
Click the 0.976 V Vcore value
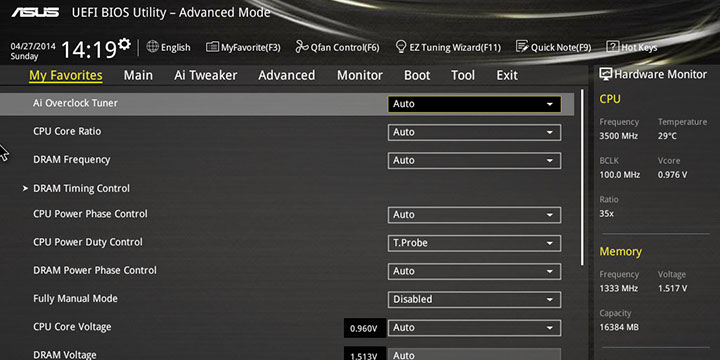[x=673, y=175]
